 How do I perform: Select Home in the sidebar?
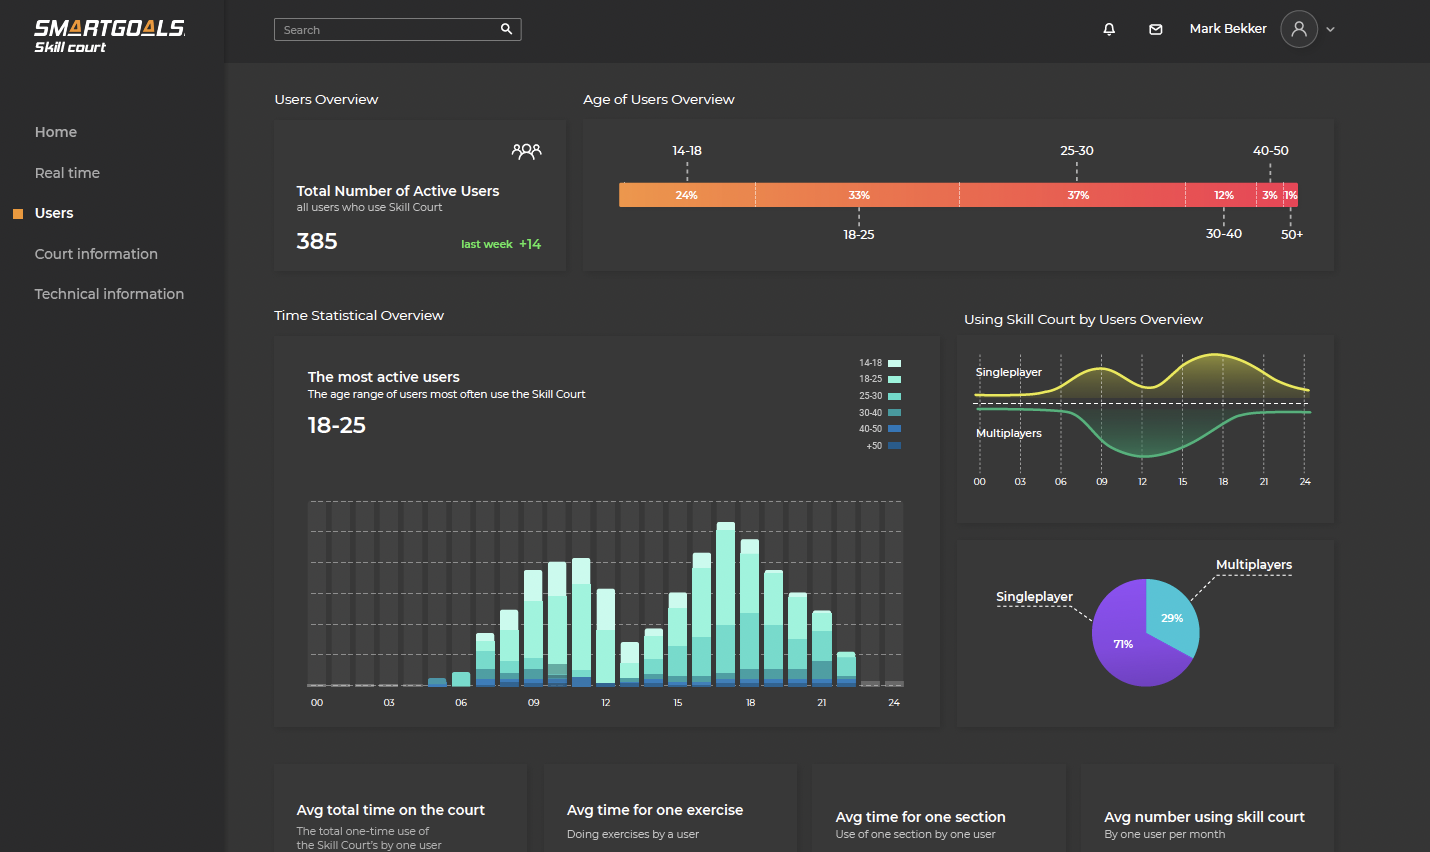[55, 131]
